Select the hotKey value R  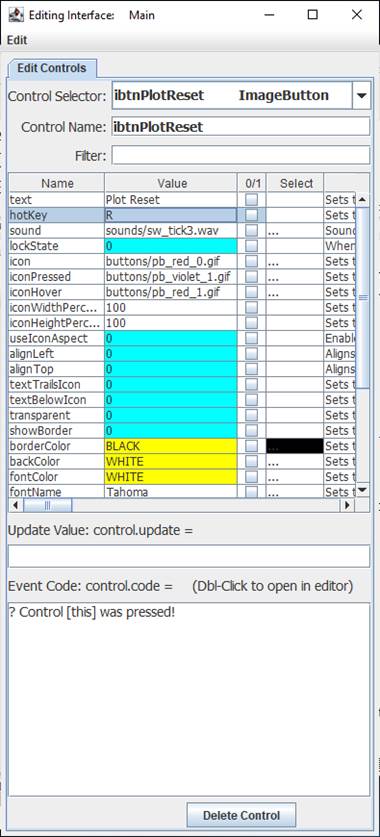click(x=171, y=215)
